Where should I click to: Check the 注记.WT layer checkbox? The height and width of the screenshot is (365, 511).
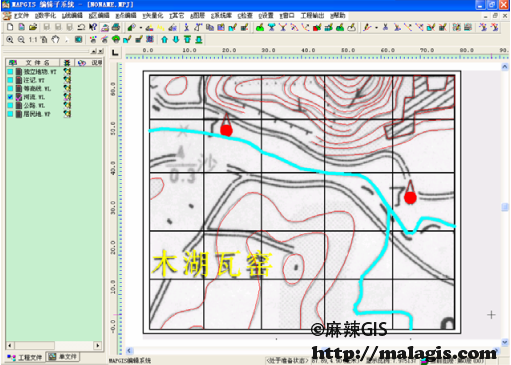click(10, 80)
